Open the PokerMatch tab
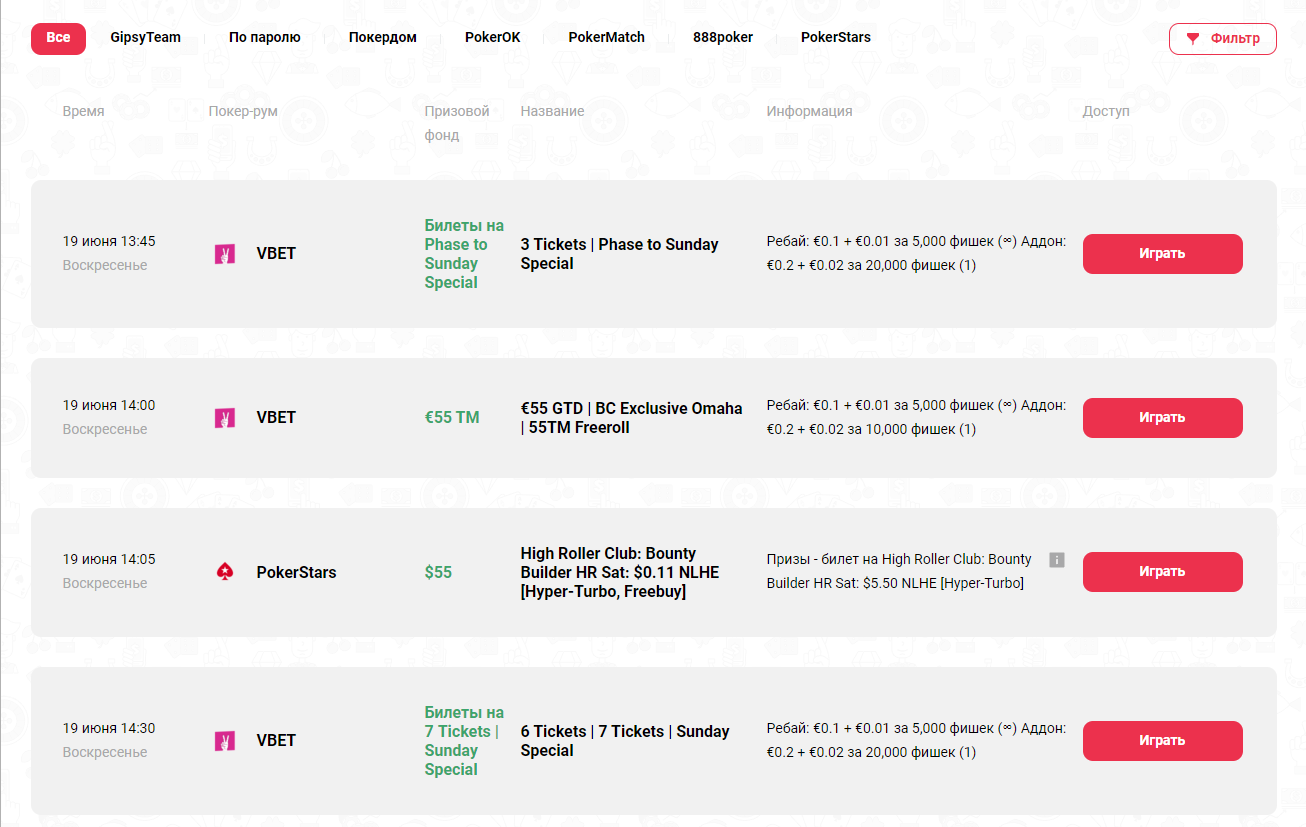This screenshot has width=1306, height=827. coord(607,38)
